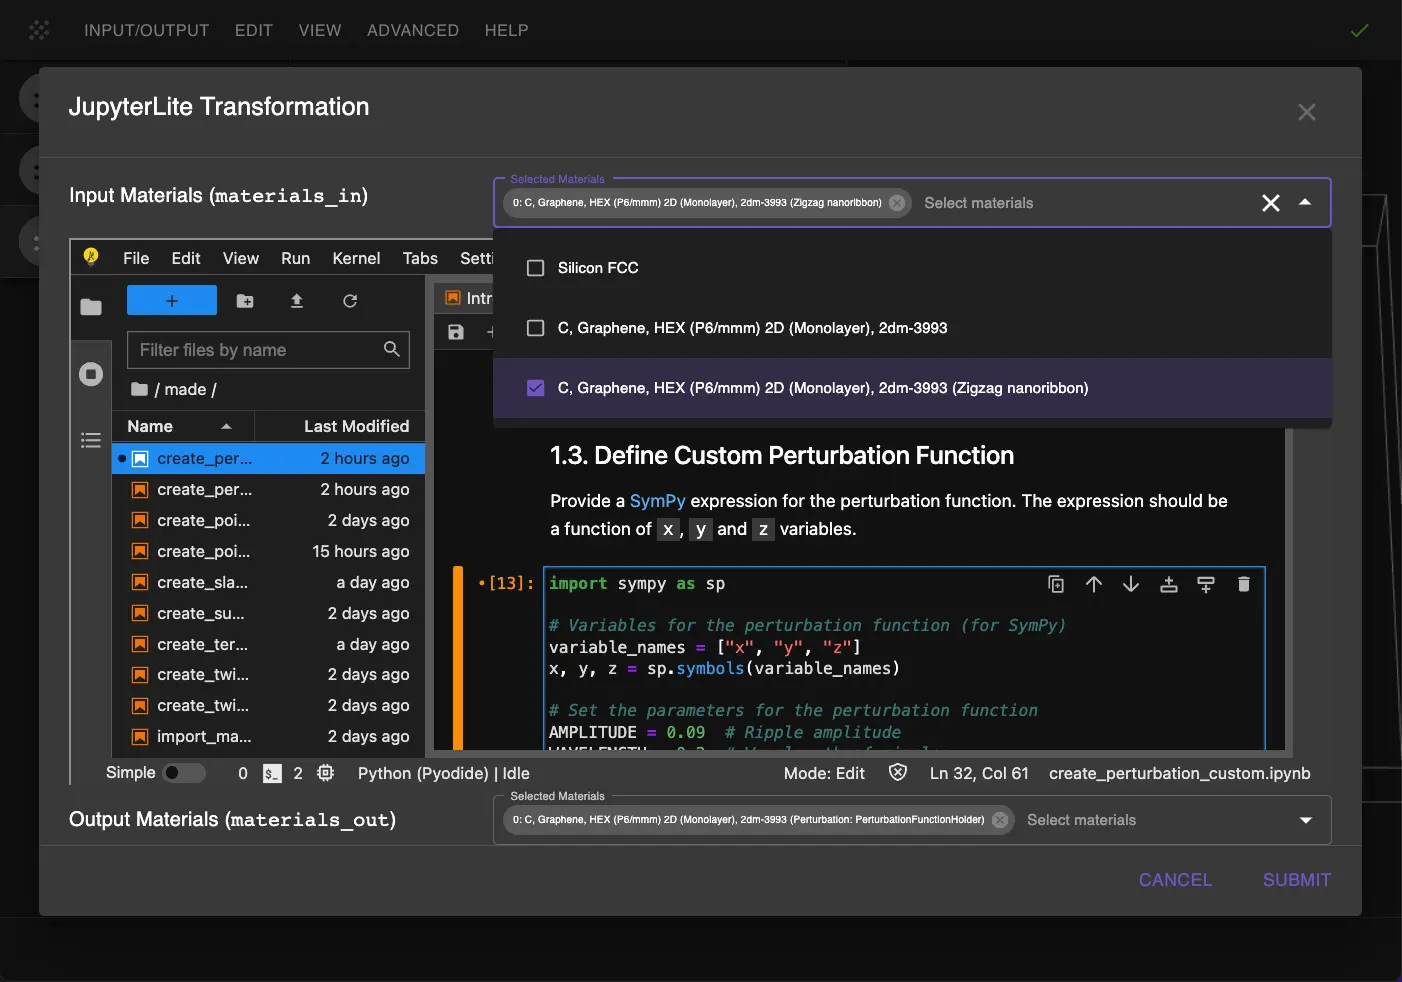Duplicate the current notebook cell
This screenshot has width=1402, height=982.
coord(1056,584)
